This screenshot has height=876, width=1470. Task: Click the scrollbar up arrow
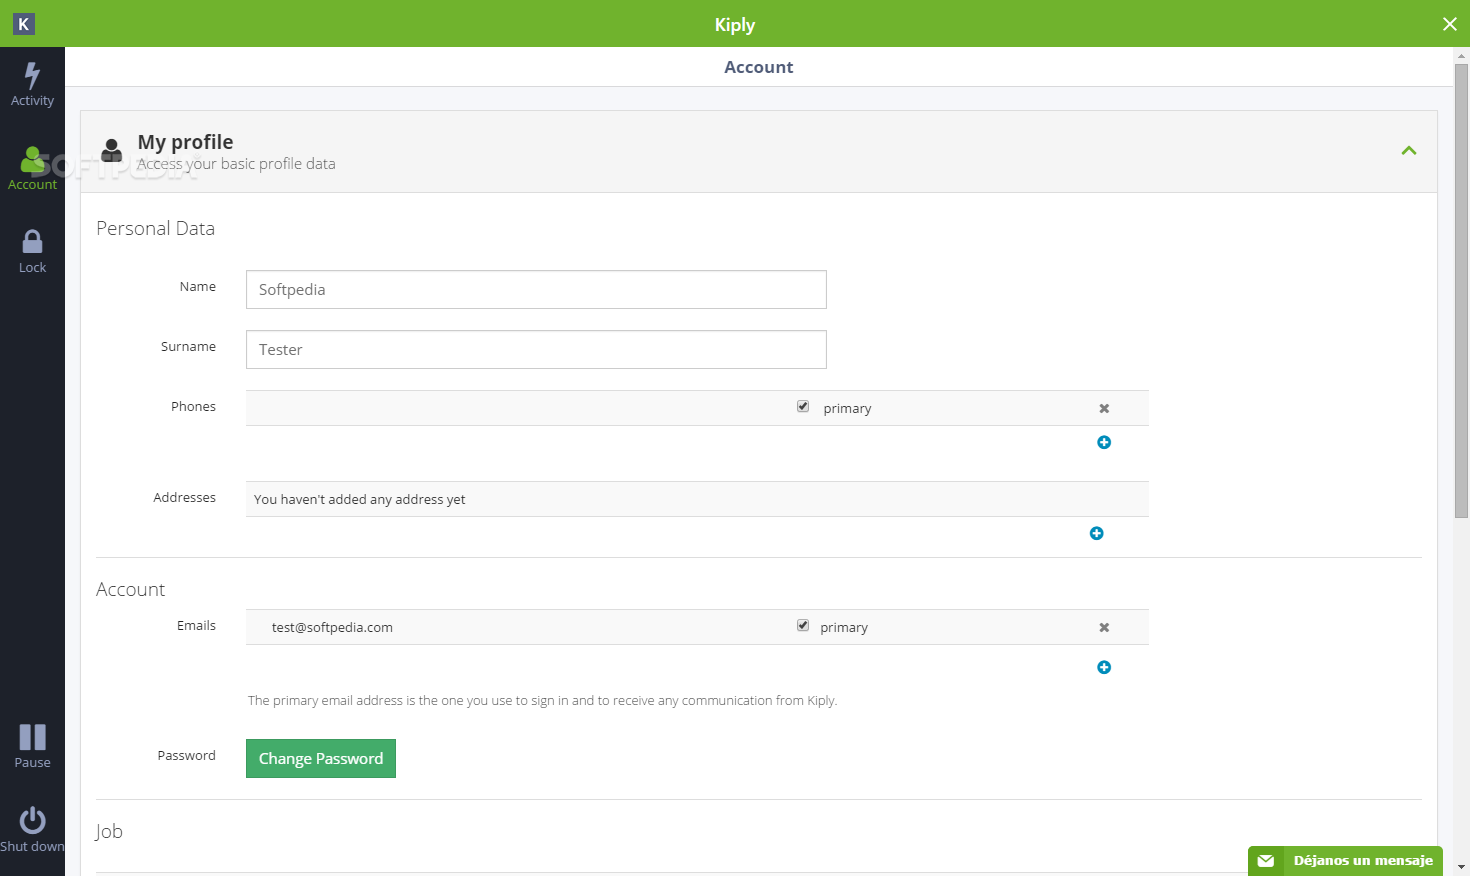[1461, 55]
